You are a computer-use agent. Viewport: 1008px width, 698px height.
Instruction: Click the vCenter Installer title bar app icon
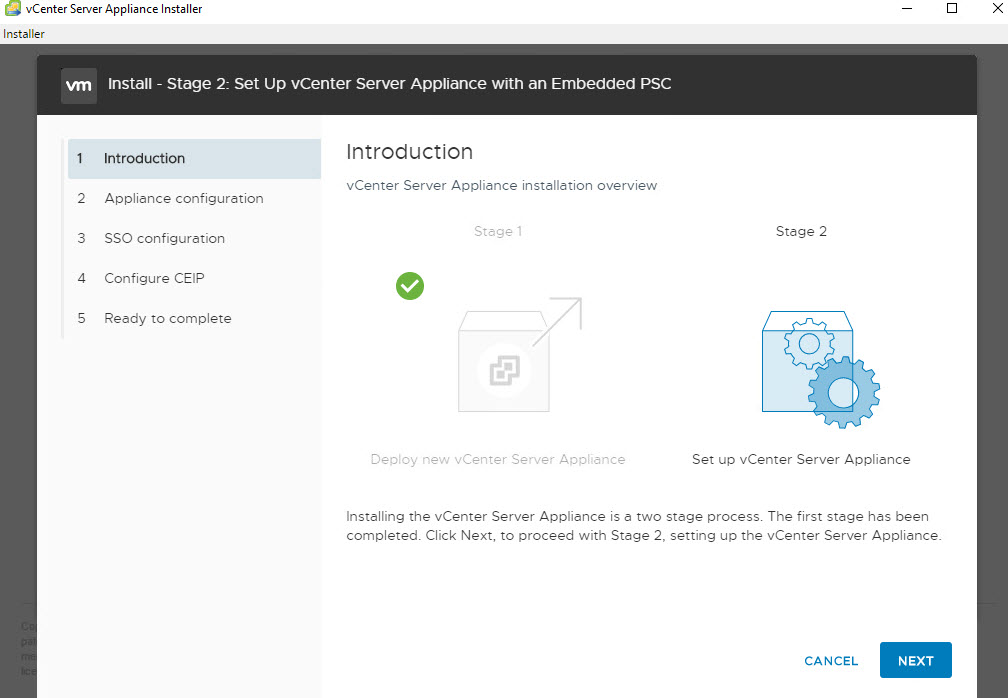pos(12,9)
